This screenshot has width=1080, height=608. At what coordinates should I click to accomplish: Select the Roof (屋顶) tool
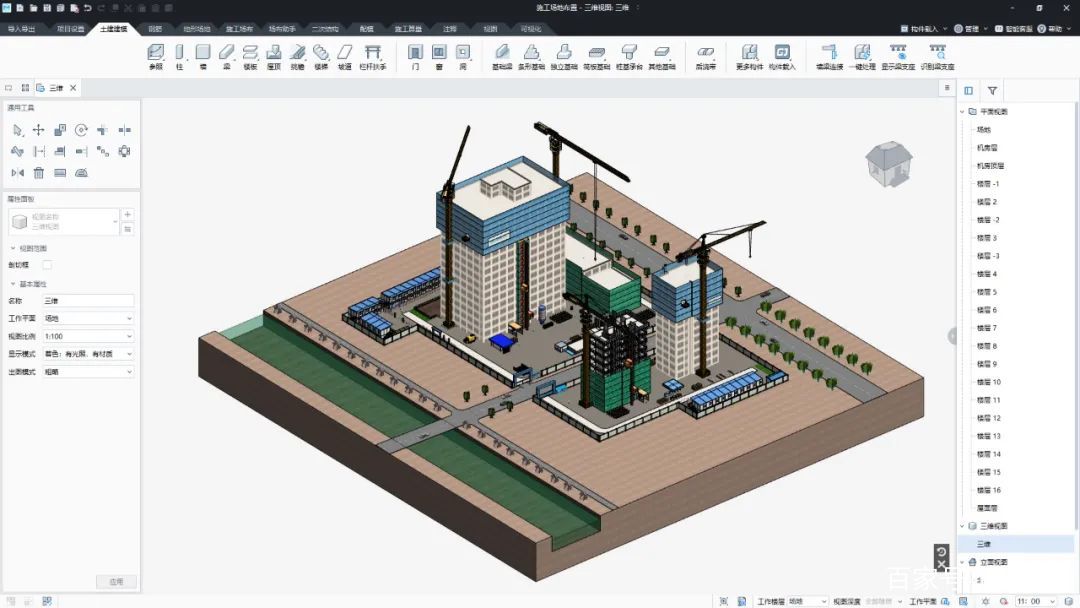(x=273, y=57)
